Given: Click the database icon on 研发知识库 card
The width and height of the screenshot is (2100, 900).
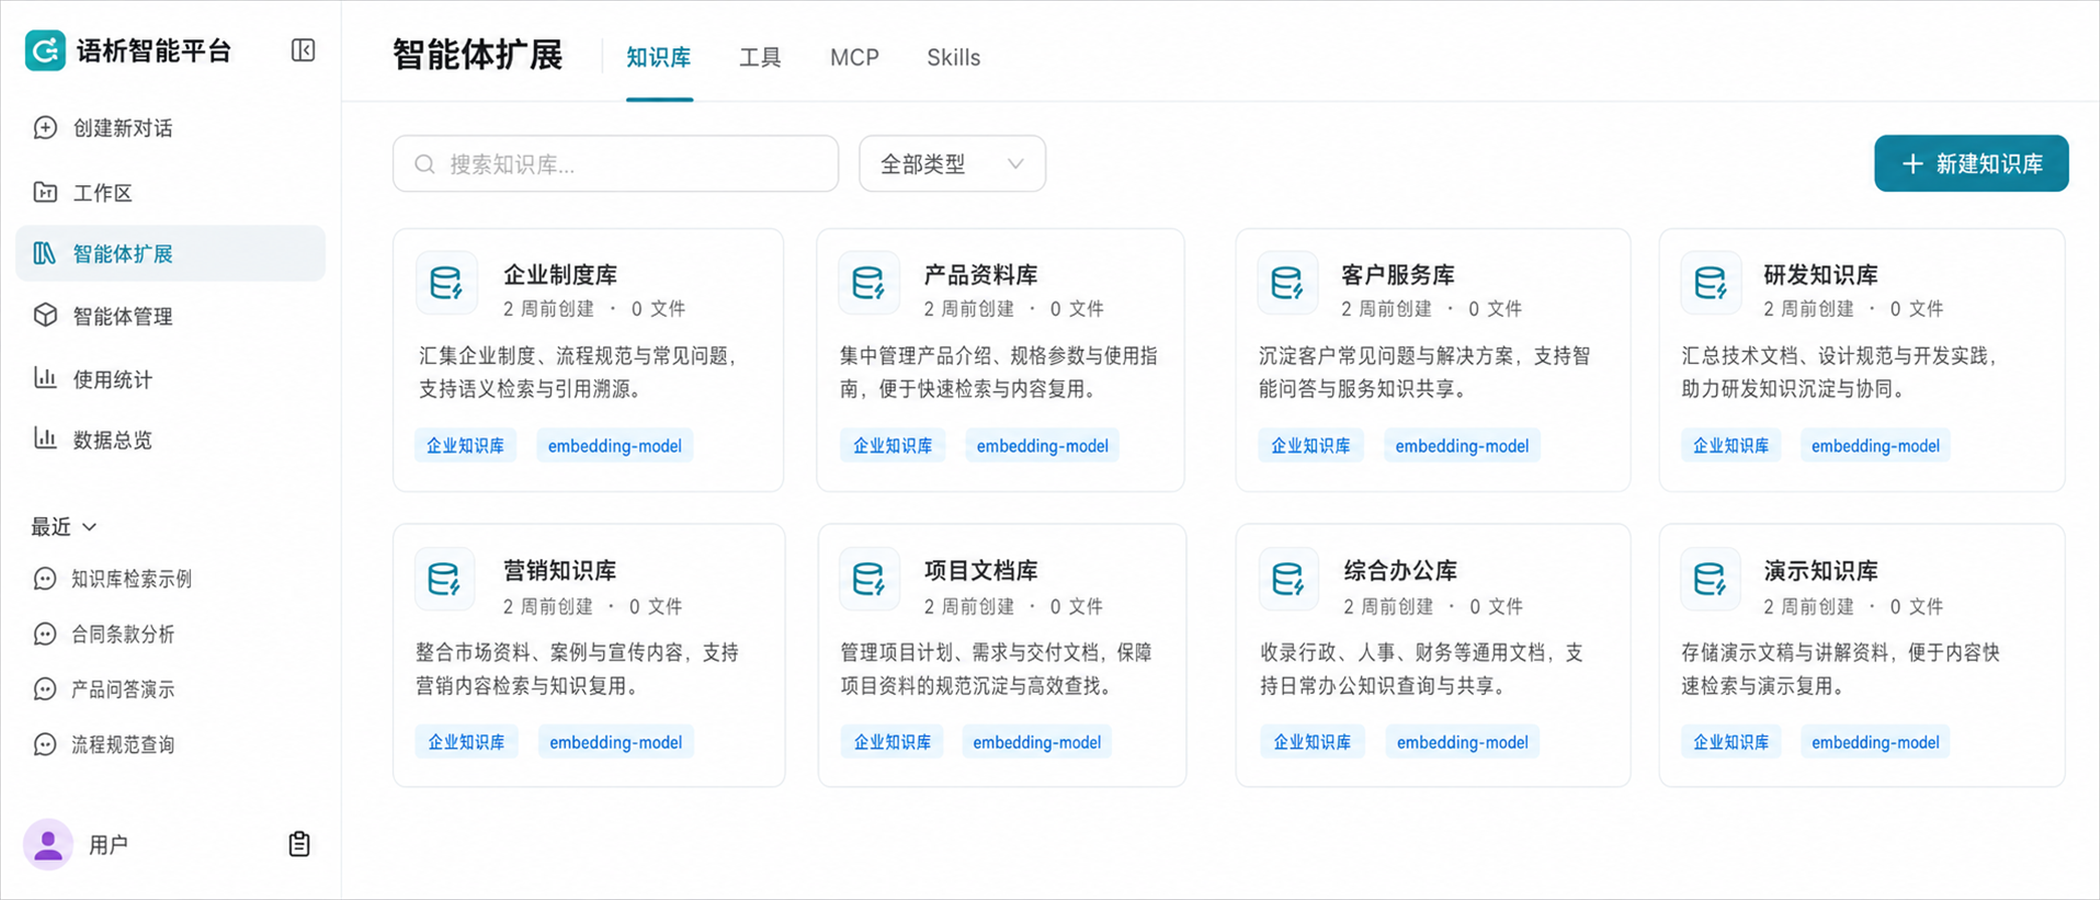Looking at the screenshot, I should coord(1710,283).
